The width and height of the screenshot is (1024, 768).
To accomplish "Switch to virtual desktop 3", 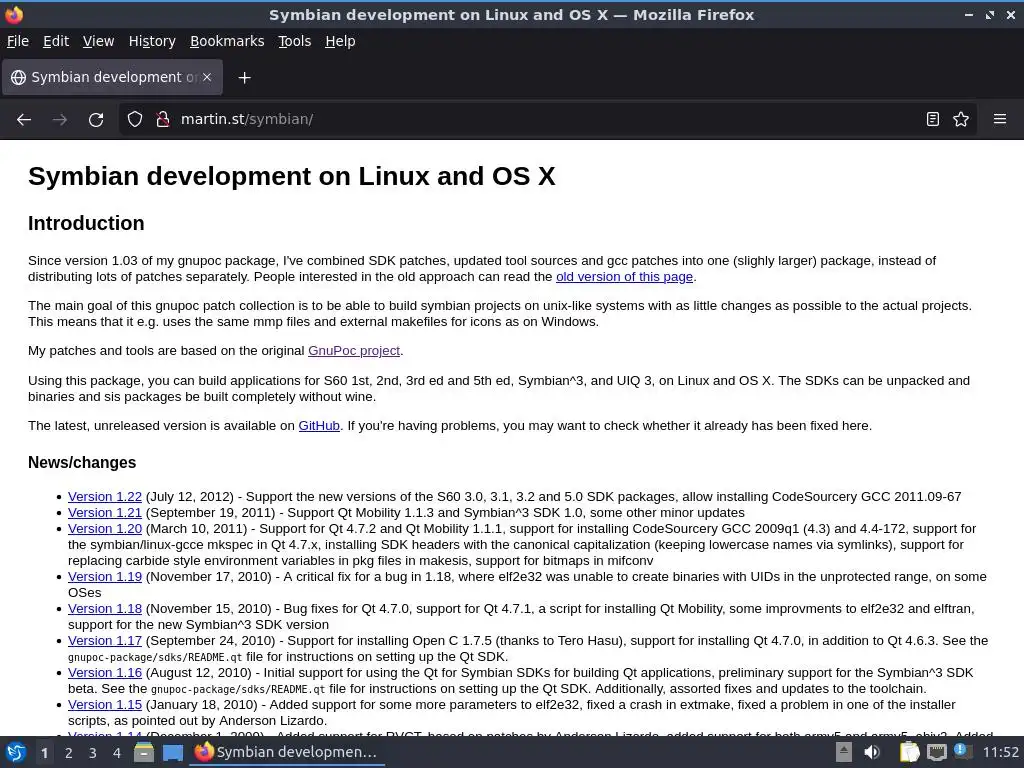I will [93, 753].
